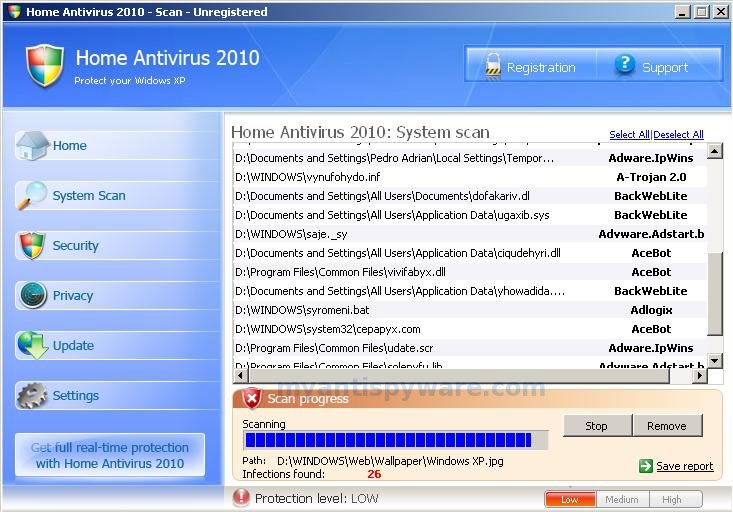The height and width of the screenshot is (512, 733).
Task: Stop the running scan
Action: tap(597, 426)
